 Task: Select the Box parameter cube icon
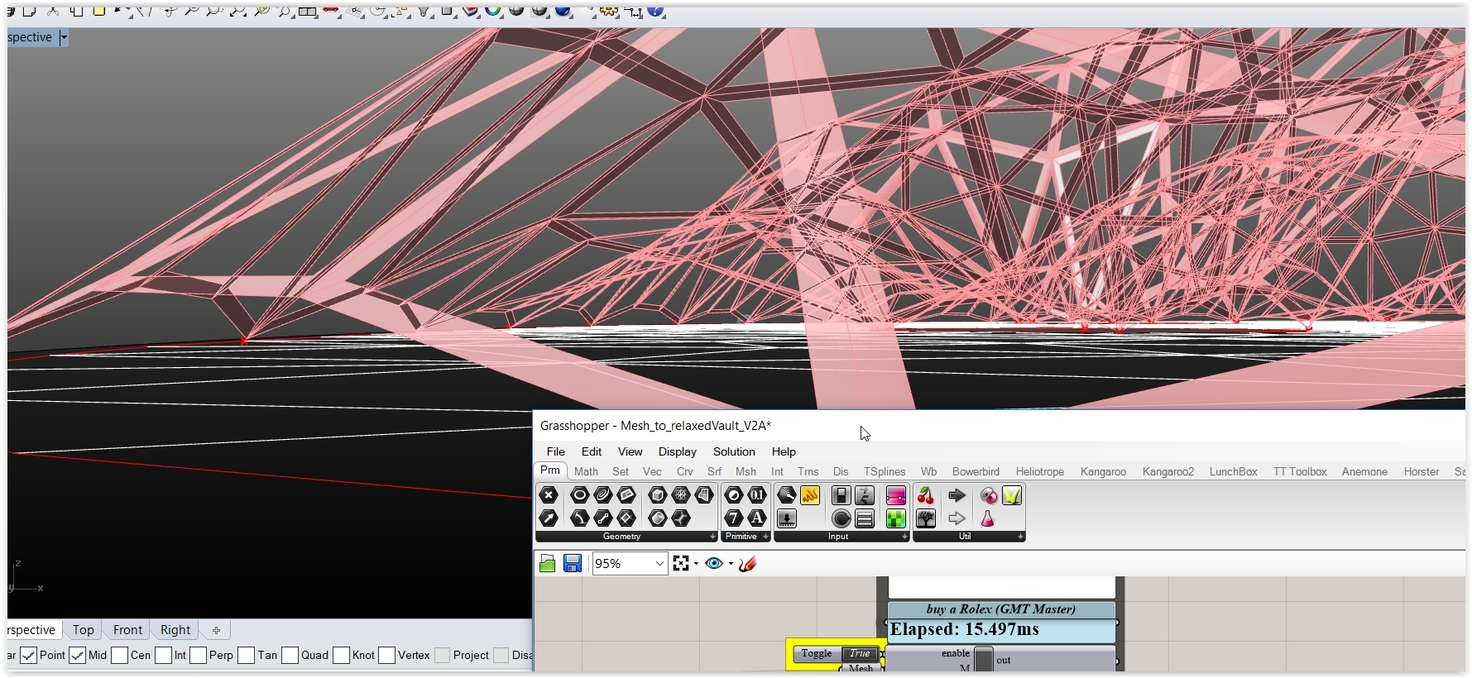(x=657, y=495)
